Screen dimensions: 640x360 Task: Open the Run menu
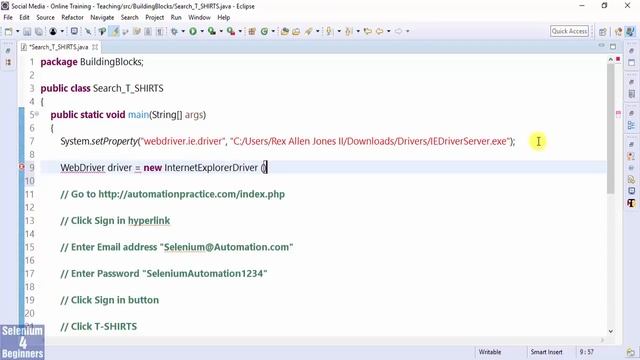[176, 18]
